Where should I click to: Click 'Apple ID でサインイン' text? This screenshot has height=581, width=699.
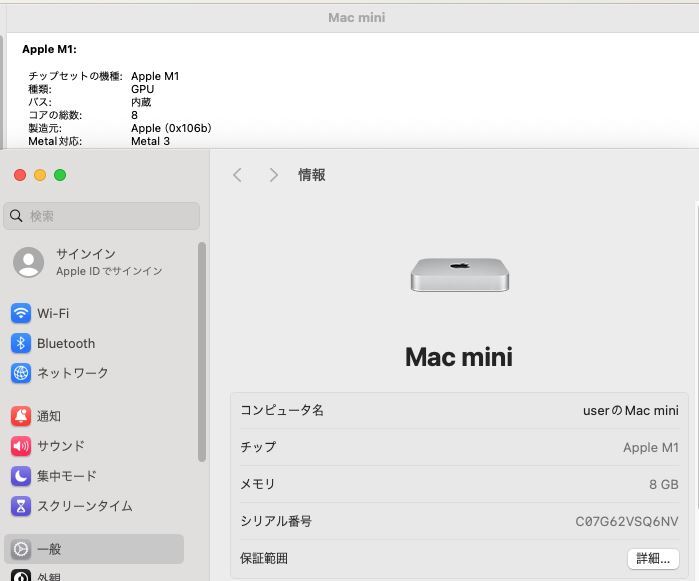109,271
